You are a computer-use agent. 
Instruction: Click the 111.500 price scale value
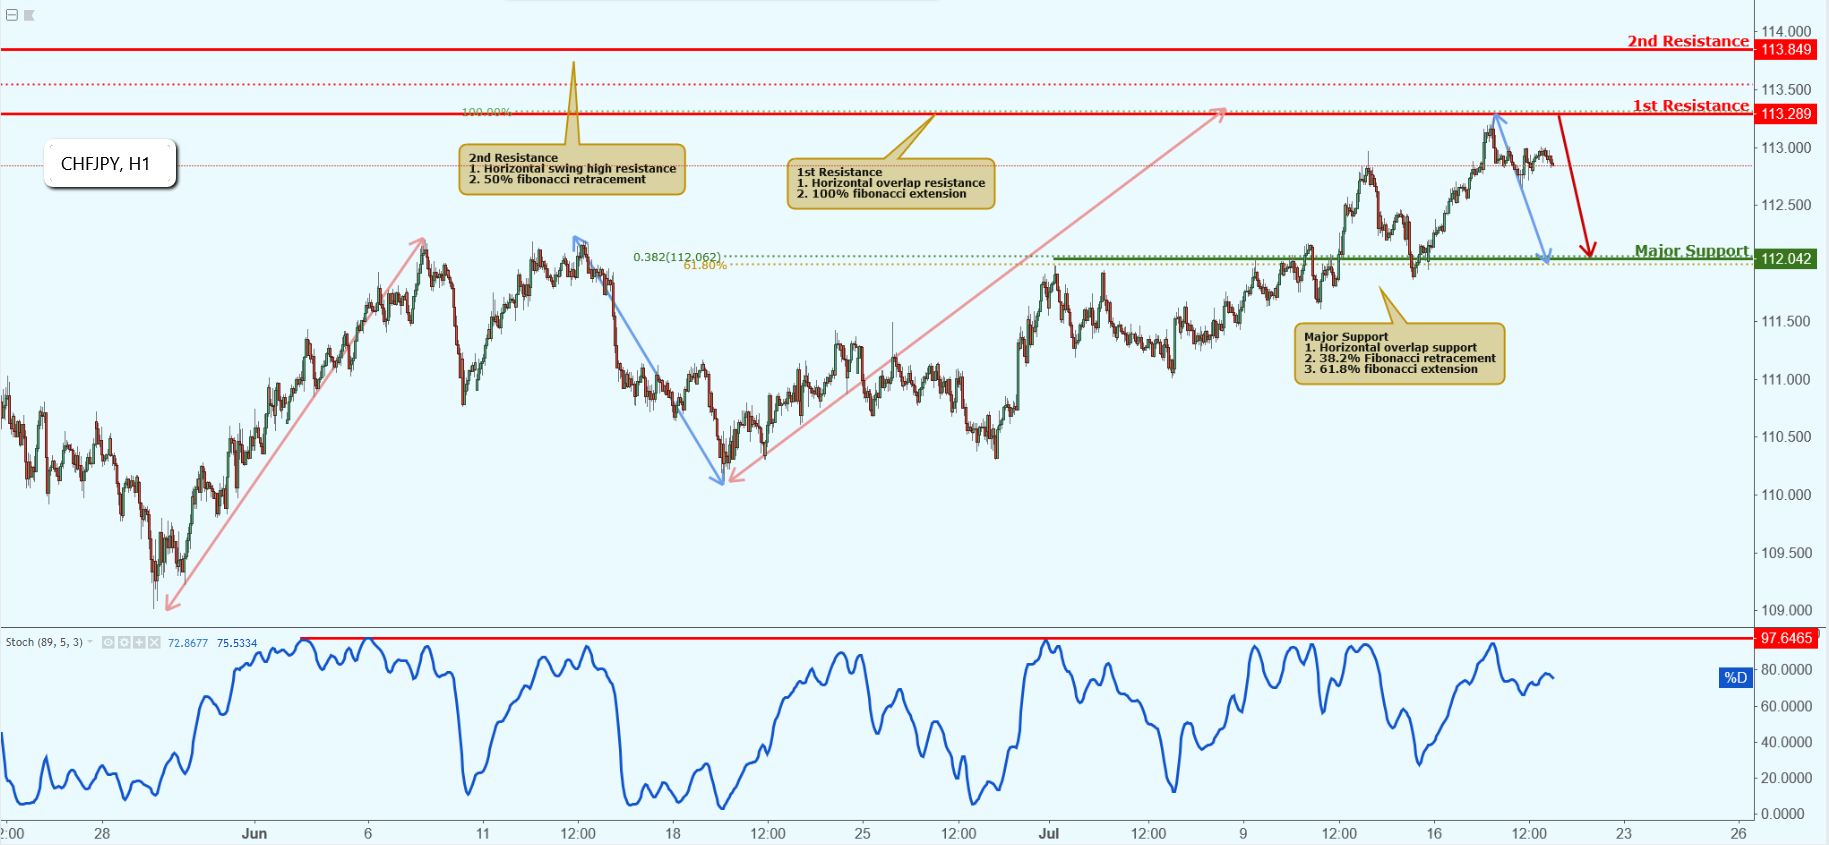(x=1786, y=321)
